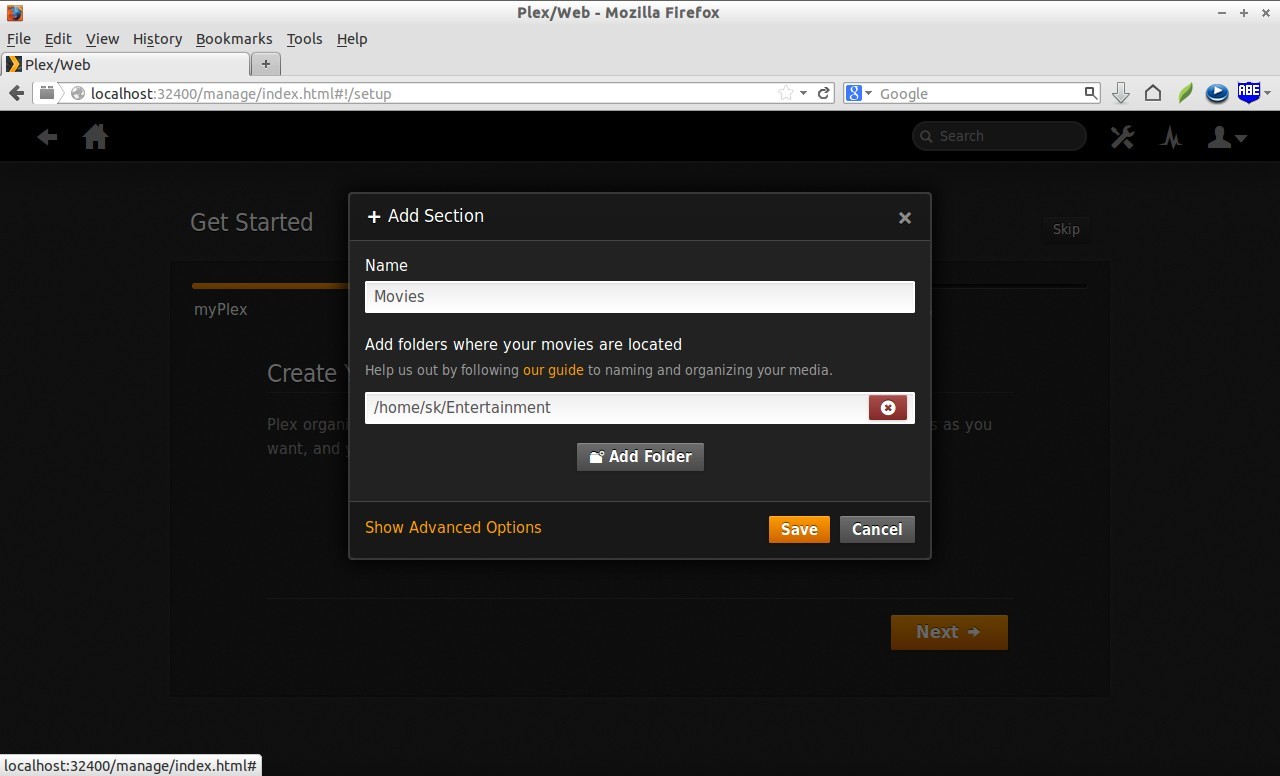This screenshot has width=1280, height=776.
Task: Go to Firefox home page icon
Action: coord(1153,93)
